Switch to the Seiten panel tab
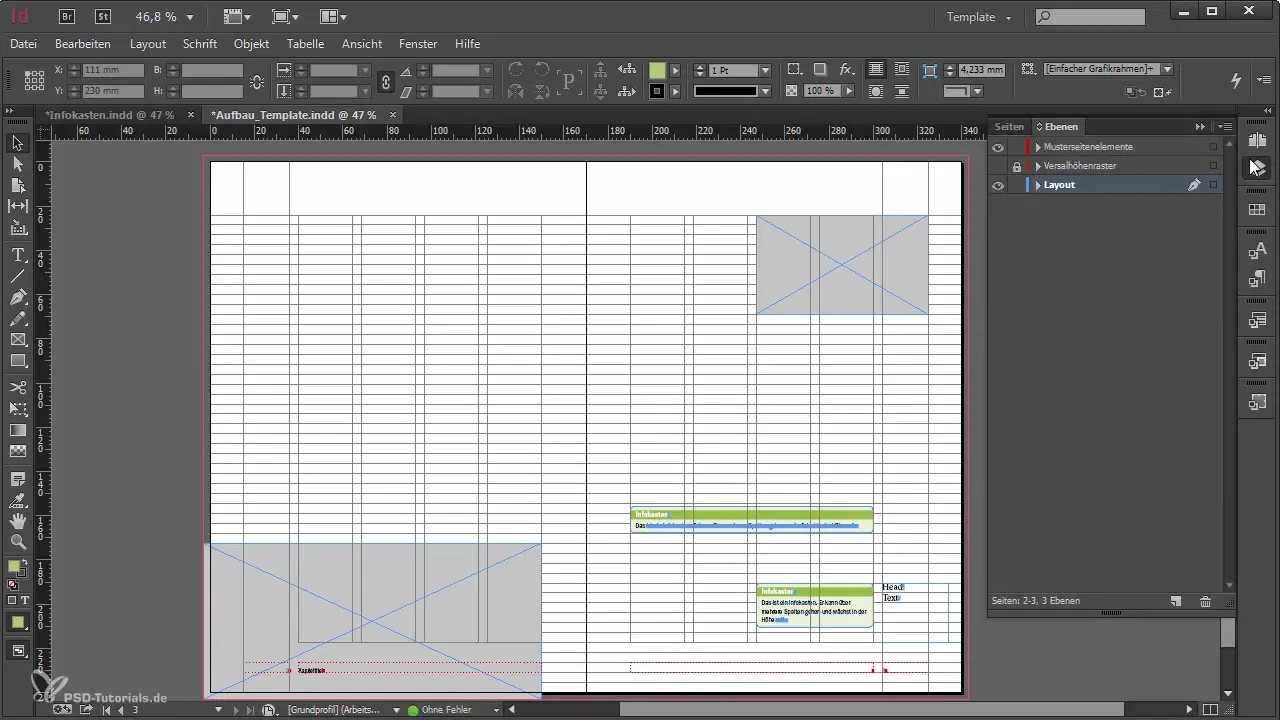 (1009, 127)
